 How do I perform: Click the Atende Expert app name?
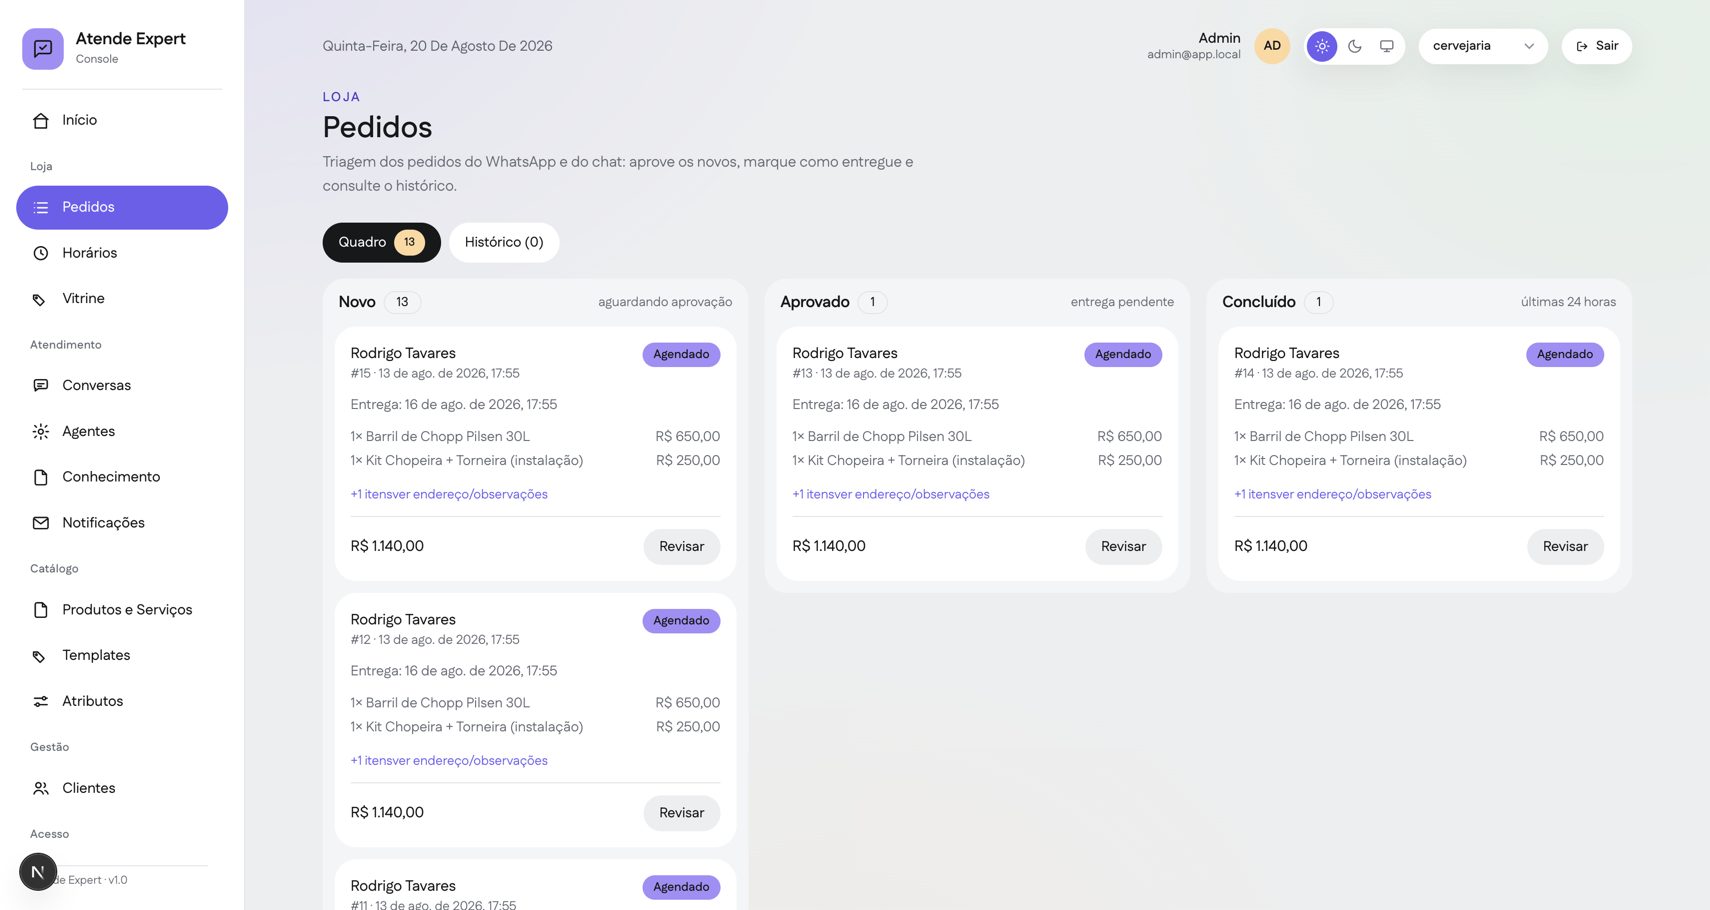pos(131,39)
